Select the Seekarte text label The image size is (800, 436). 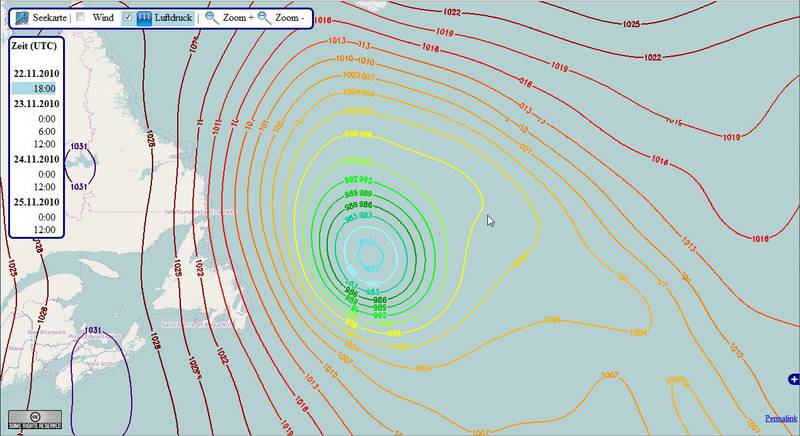click(x=49, y=18)
